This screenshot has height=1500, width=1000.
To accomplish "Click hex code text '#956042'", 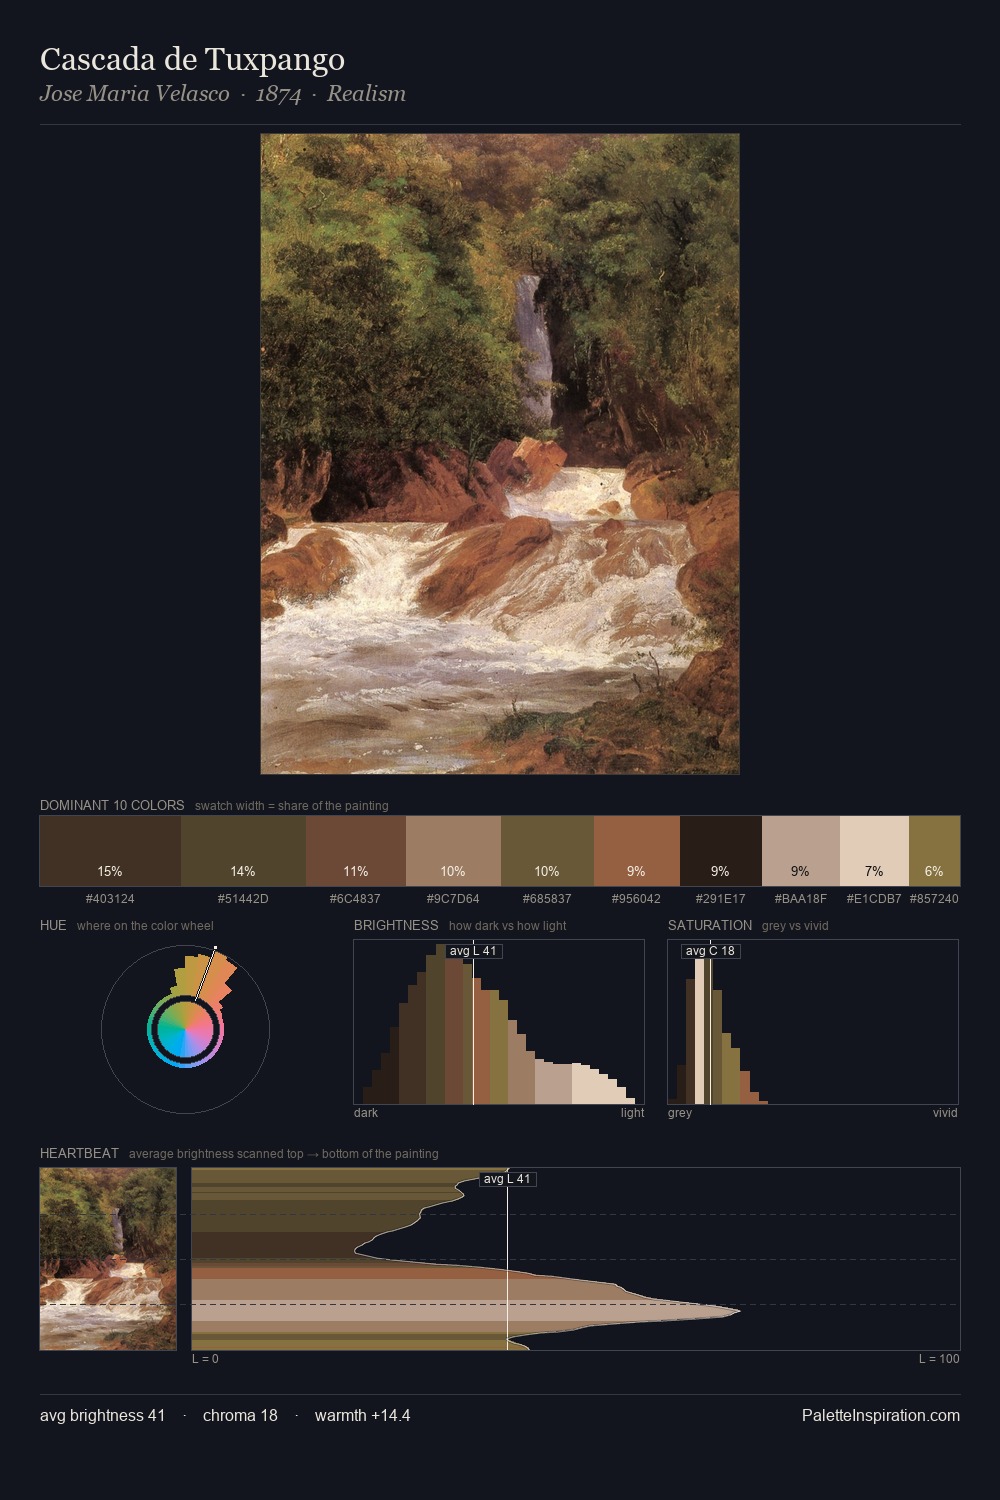I will [x=636, y=899].
